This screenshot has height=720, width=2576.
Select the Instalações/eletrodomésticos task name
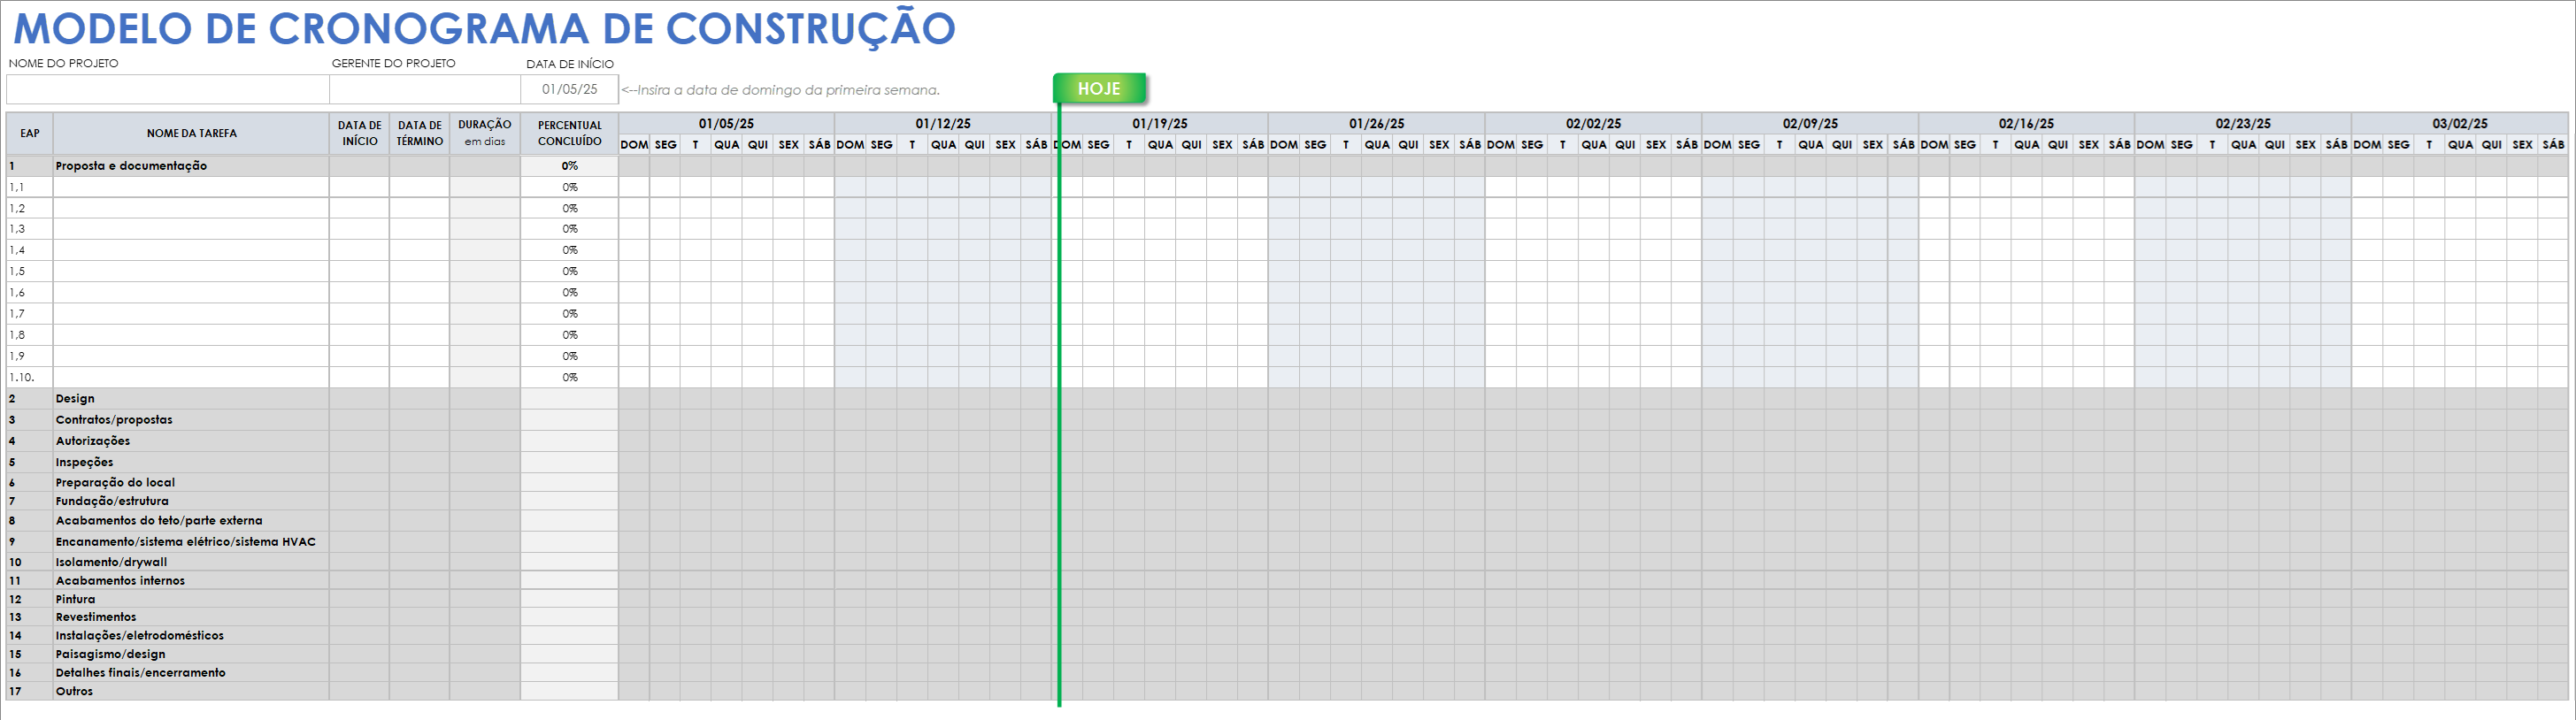[140, 635]
